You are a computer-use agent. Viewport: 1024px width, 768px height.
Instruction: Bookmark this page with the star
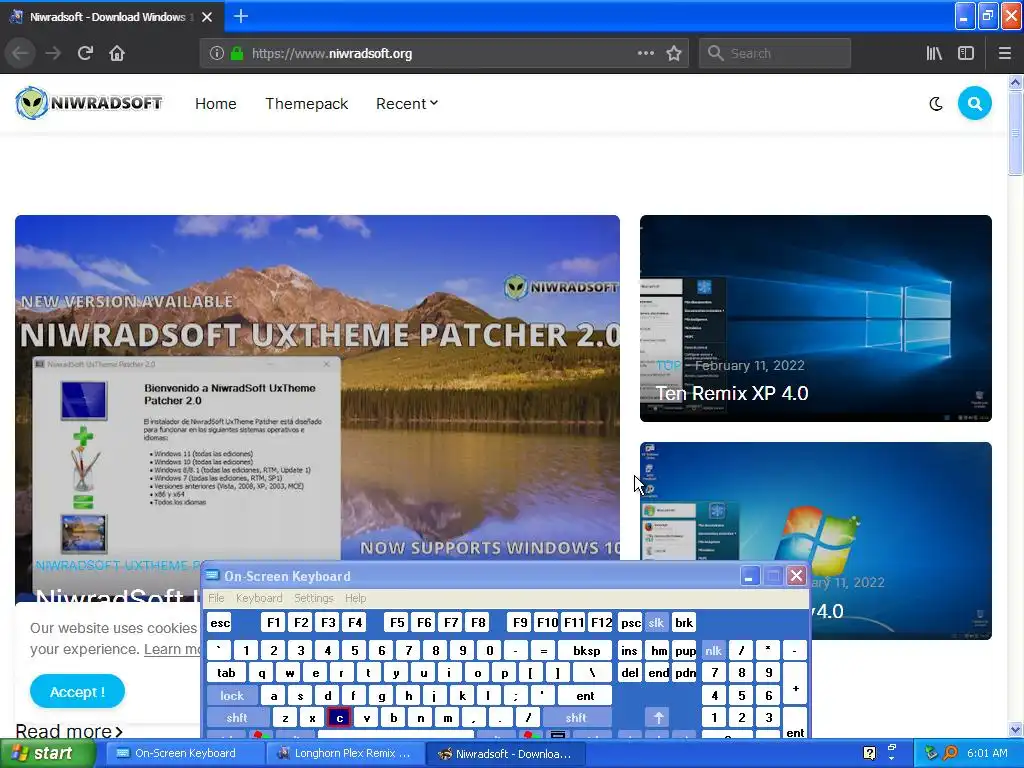coord(674,53)
